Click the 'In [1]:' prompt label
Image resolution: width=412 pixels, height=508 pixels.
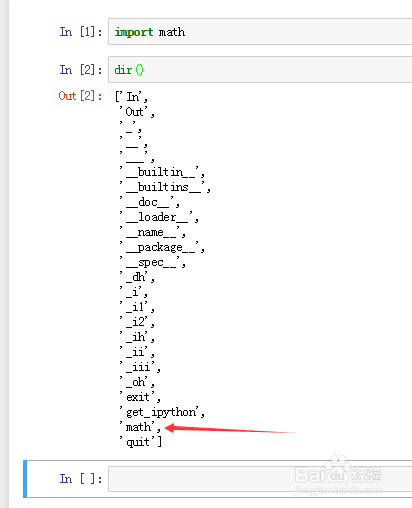pyautogui.click(x=81, y=32)
